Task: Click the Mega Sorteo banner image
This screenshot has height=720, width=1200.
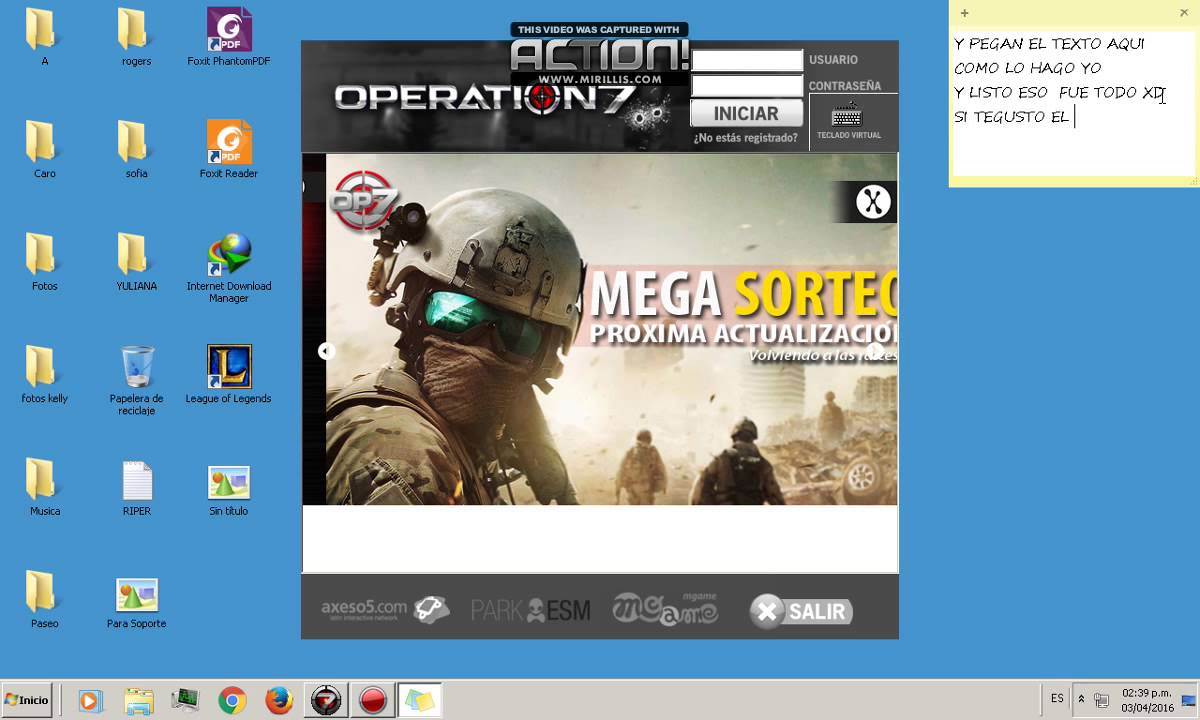Action: pyautogui.click(x=611, y=329)
